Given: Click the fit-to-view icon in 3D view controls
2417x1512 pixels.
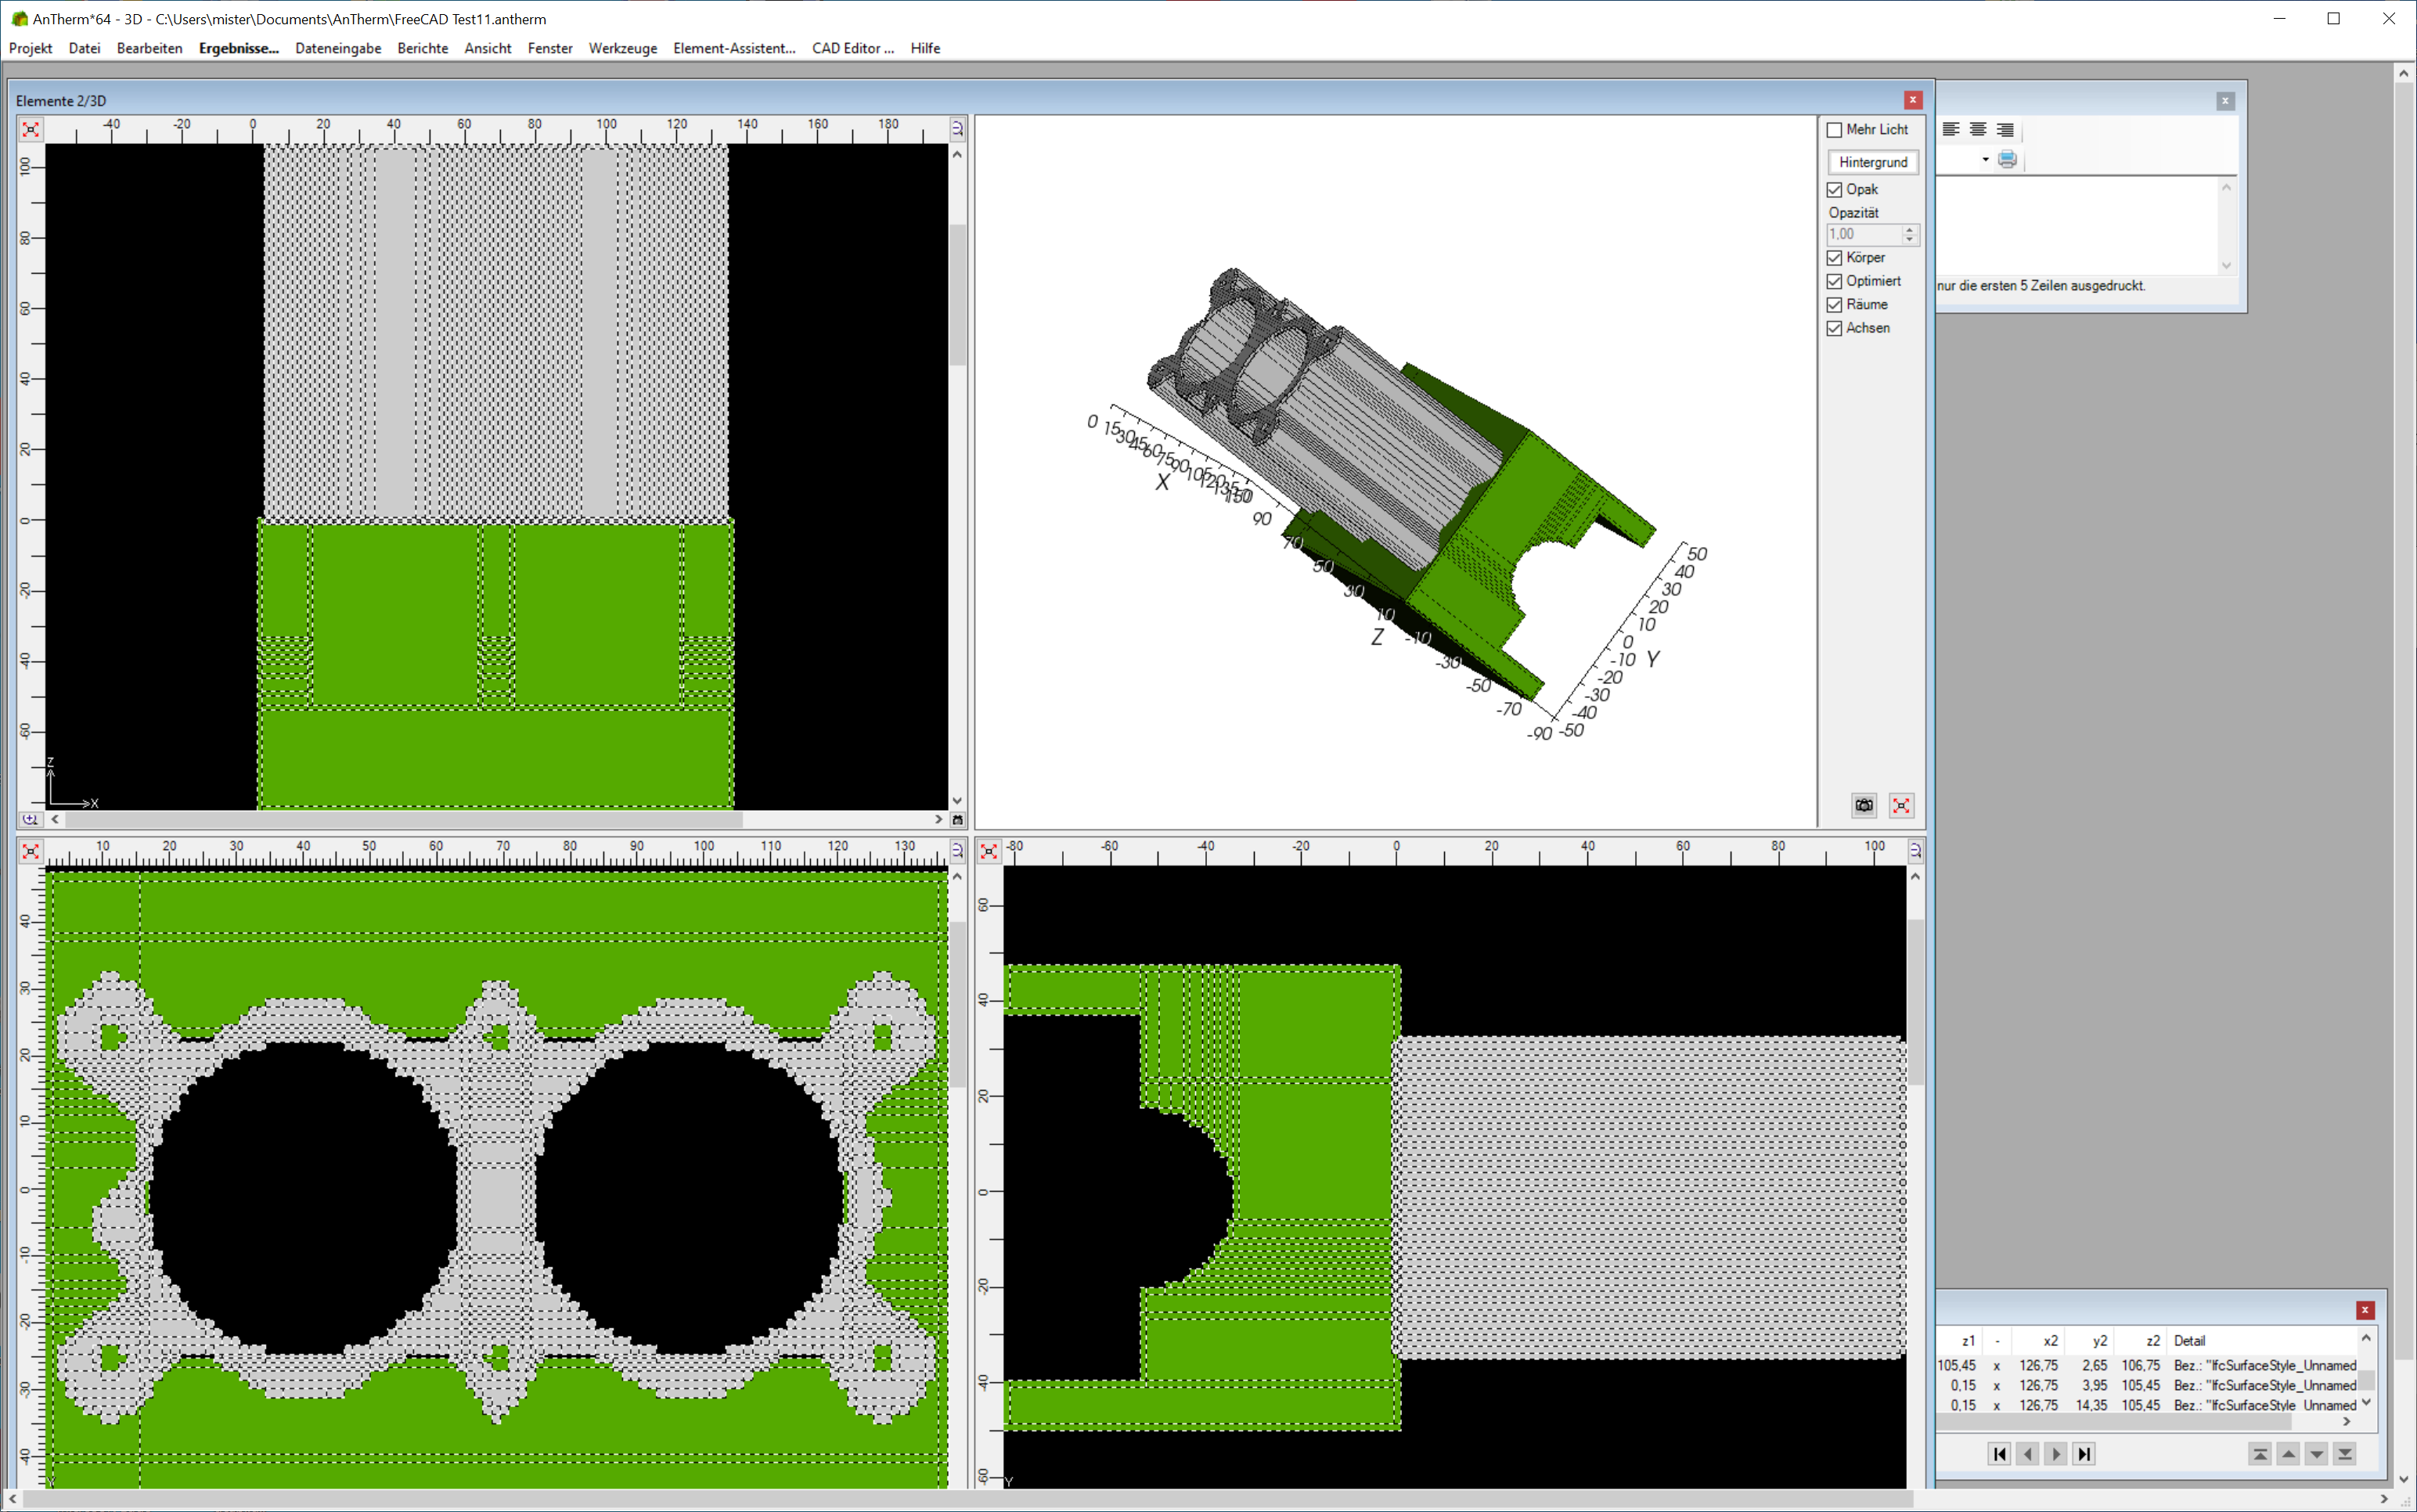Looking at the screenshot, I should (x=1901, y=805).
